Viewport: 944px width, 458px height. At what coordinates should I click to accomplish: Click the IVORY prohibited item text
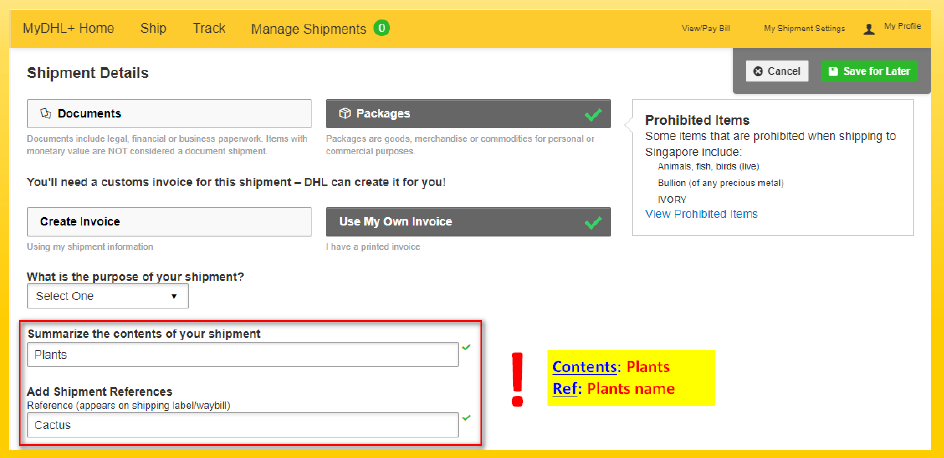672,199
